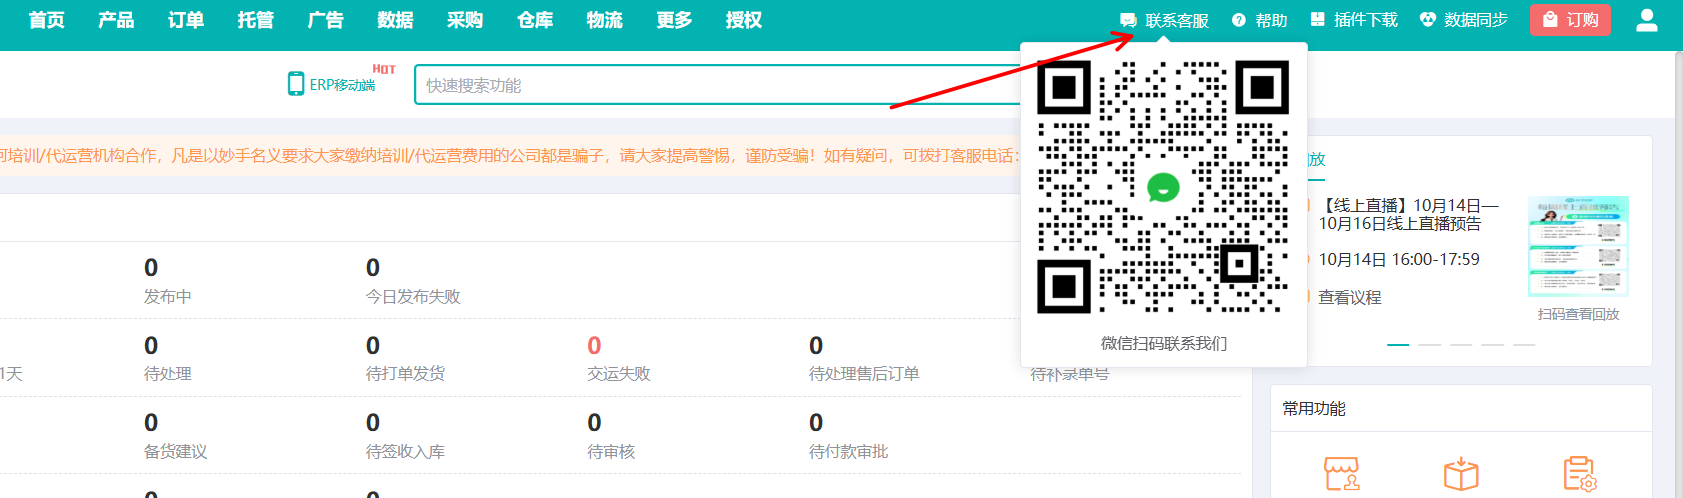Screen dimensions: 1683x498
Task: Open the 数据 menu
Action: point(395,20)
